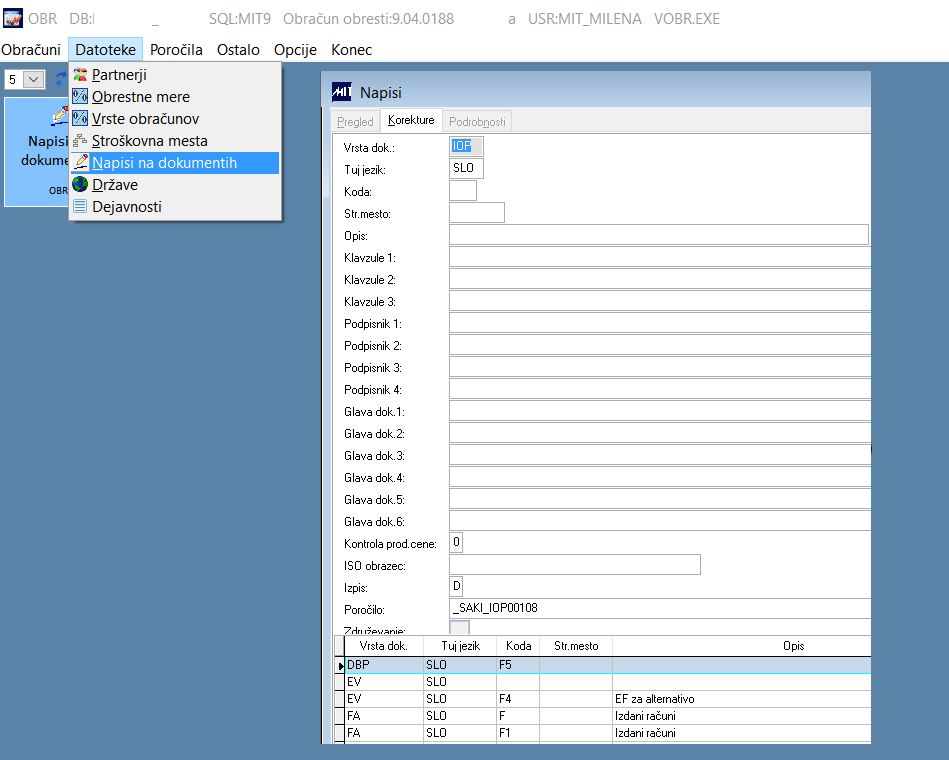This screenshot has height=760, width=949.
Task: Click the Opis input field
Action: 658,235
